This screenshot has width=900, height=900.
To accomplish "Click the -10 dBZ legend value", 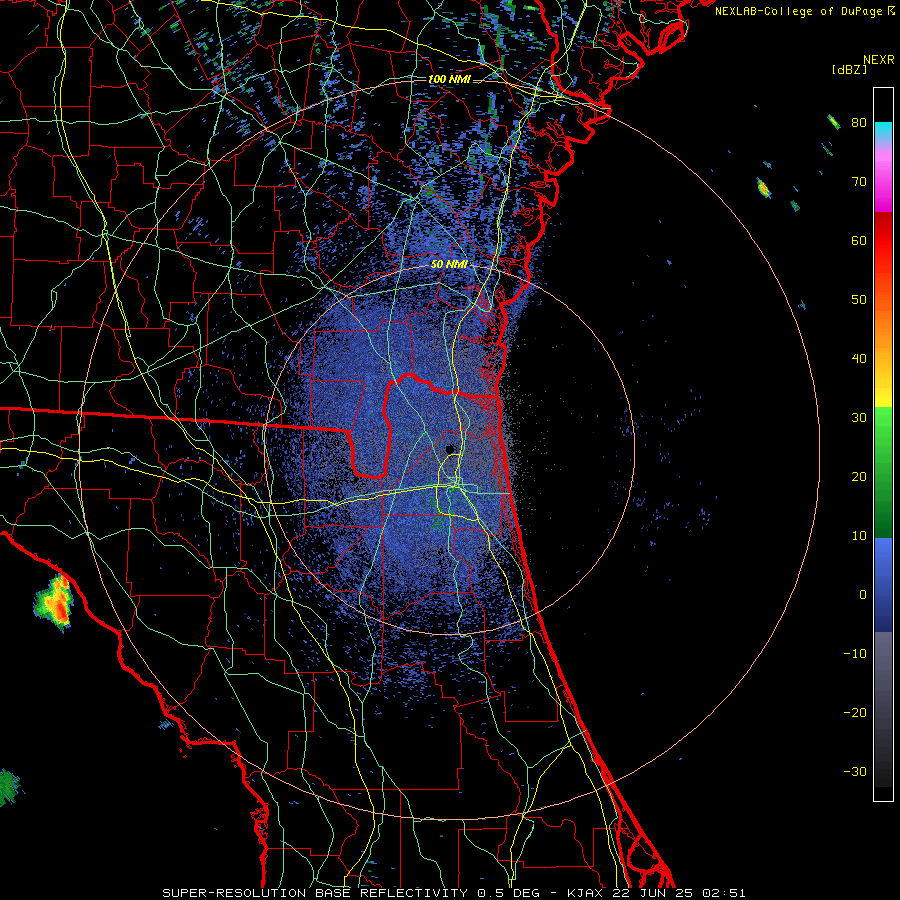I will (855, 654).
